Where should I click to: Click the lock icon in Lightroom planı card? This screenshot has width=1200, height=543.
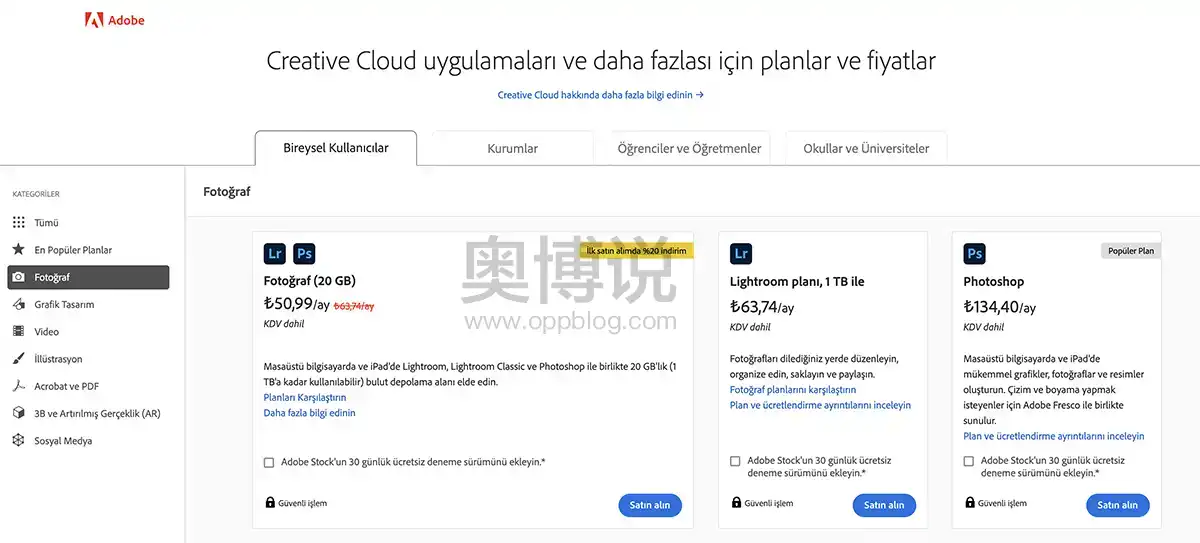[736, 503]
